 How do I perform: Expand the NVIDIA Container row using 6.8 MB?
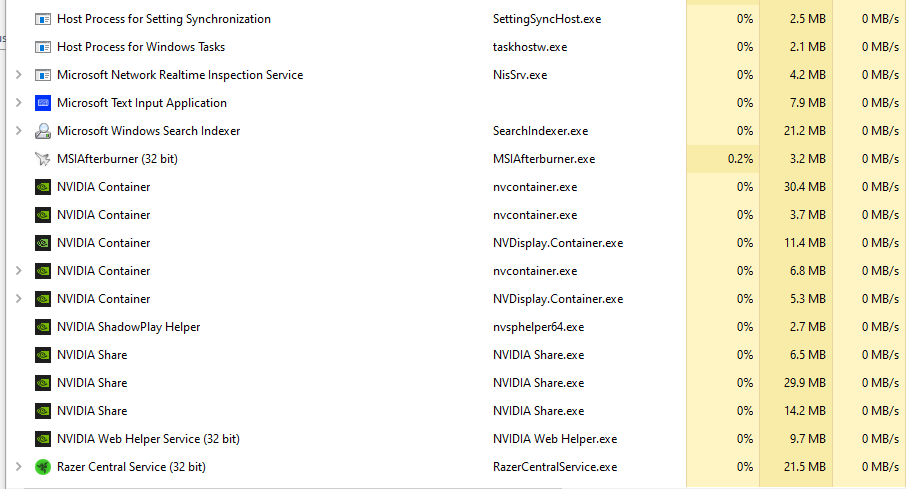coord(18,271)
